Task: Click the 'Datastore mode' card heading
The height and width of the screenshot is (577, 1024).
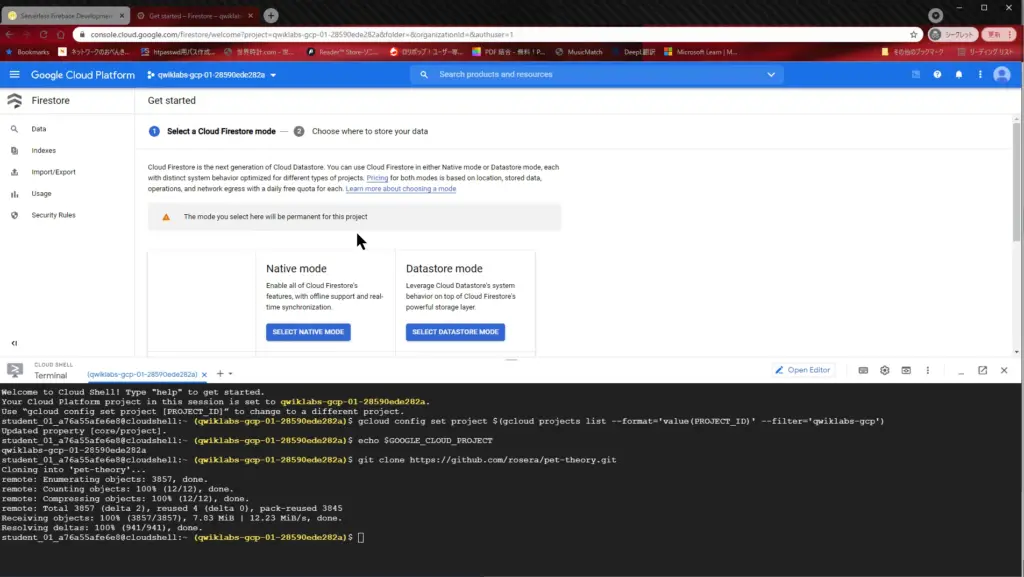Action: (444, 269)
